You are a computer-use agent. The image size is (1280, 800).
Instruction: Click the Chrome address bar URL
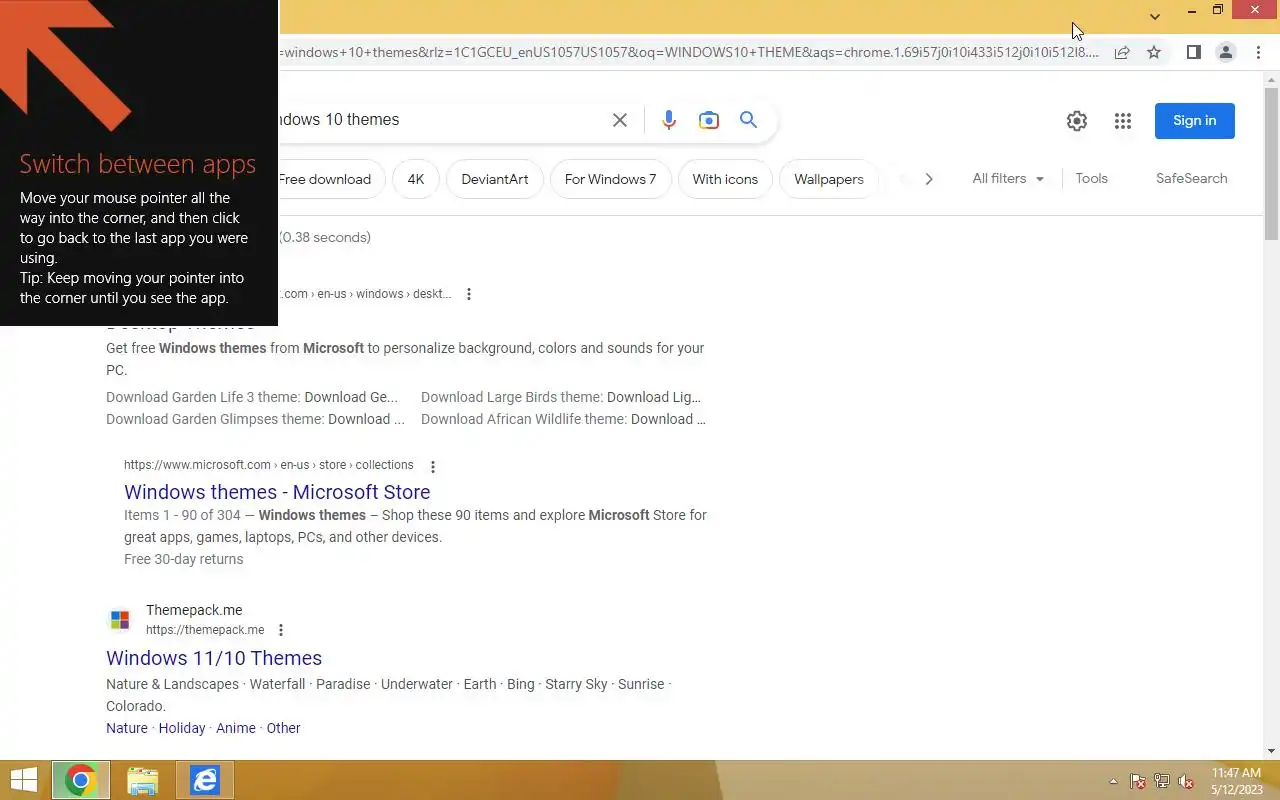point(690,52)
